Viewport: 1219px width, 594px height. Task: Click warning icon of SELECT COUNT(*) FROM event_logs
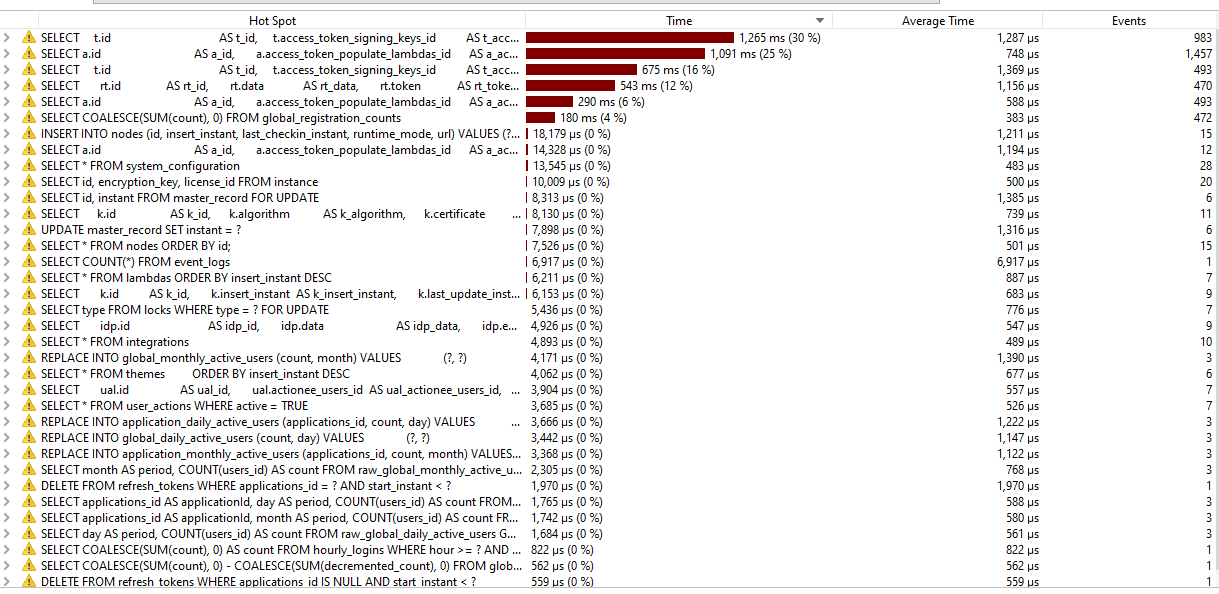29,262
